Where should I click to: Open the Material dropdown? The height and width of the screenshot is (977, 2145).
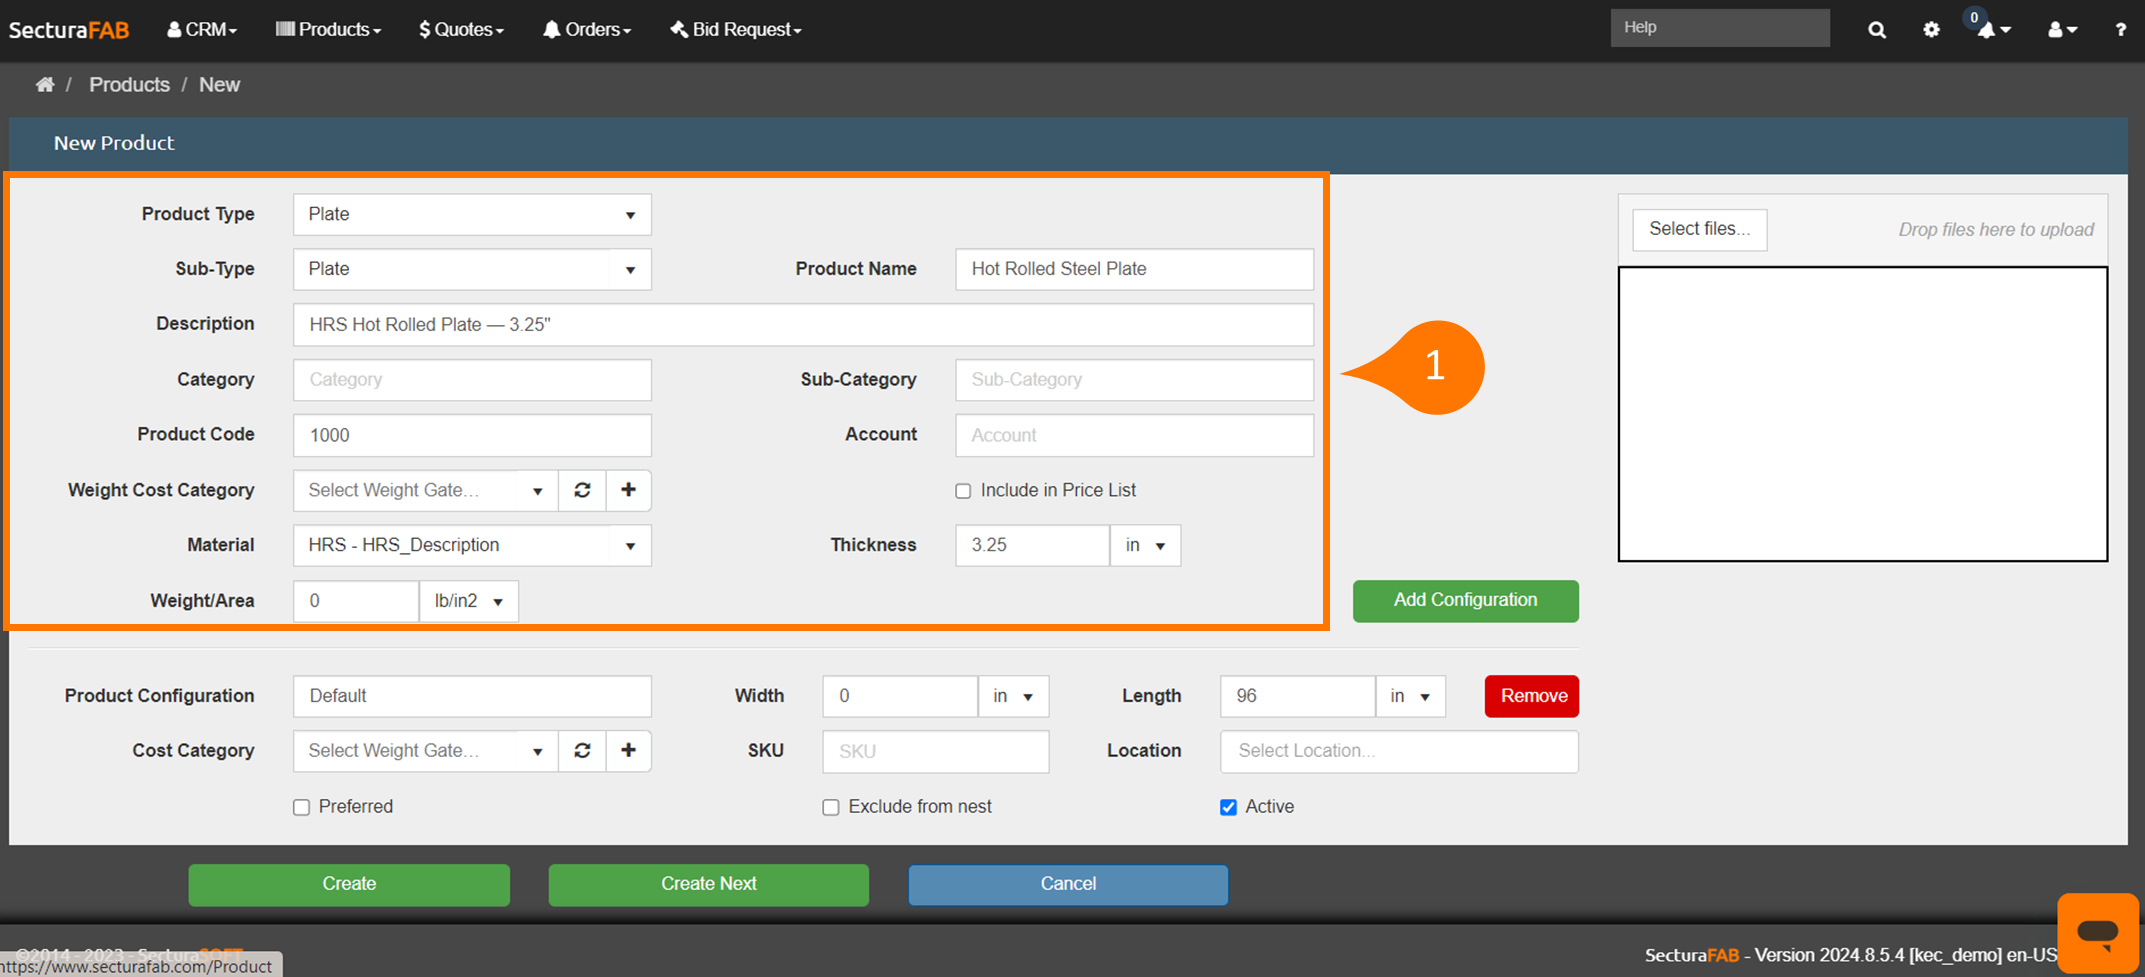point(472,546)
